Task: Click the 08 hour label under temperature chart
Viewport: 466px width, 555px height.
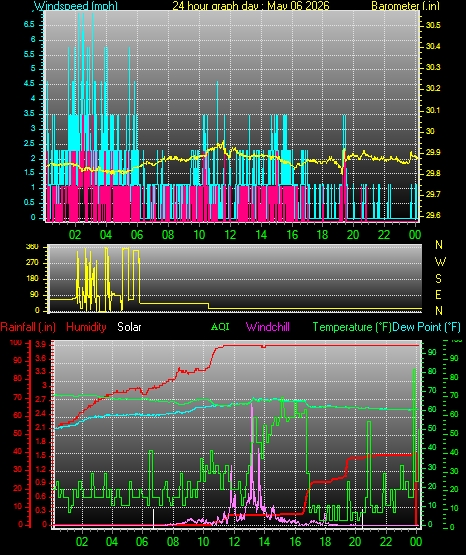Action: [x=173, y=542]
